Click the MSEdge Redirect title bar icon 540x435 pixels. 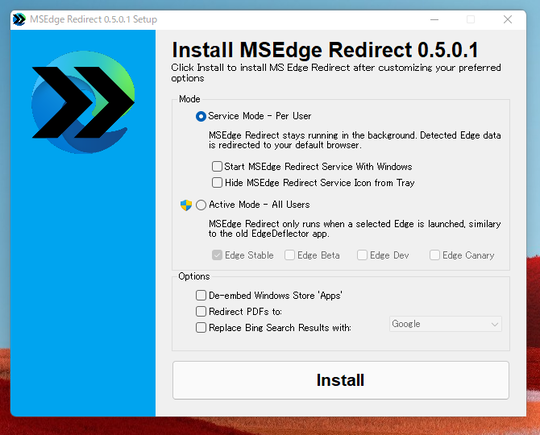pos(19,19)
